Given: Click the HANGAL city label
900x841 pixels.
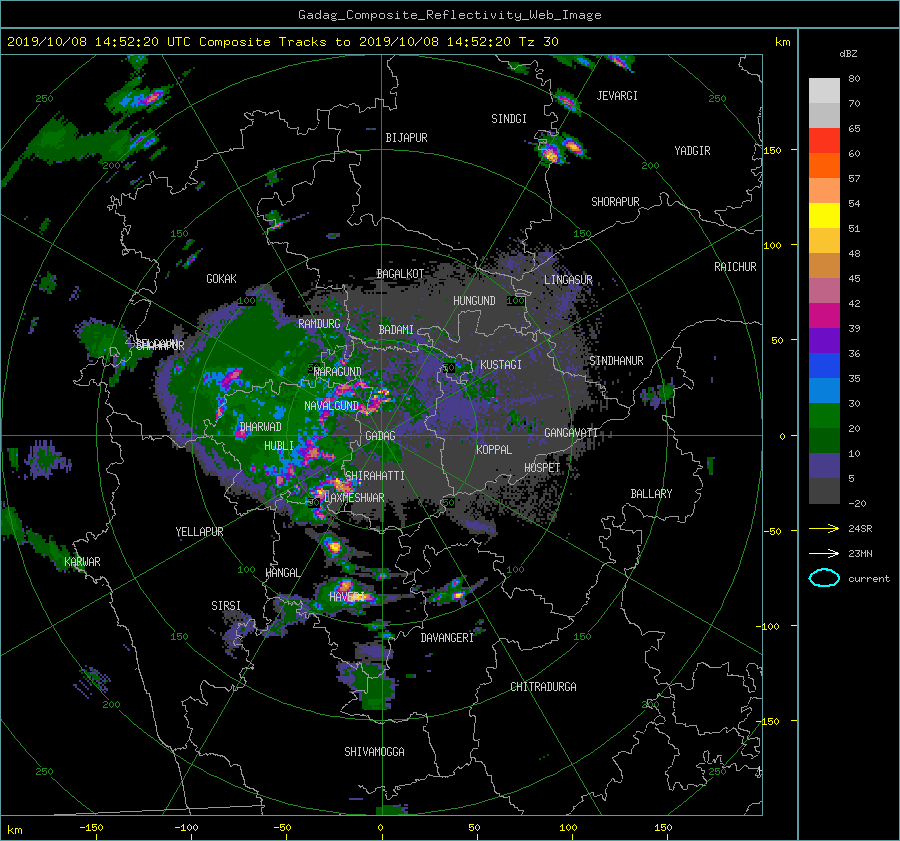Looking at the screenshot, I should 282,573.
